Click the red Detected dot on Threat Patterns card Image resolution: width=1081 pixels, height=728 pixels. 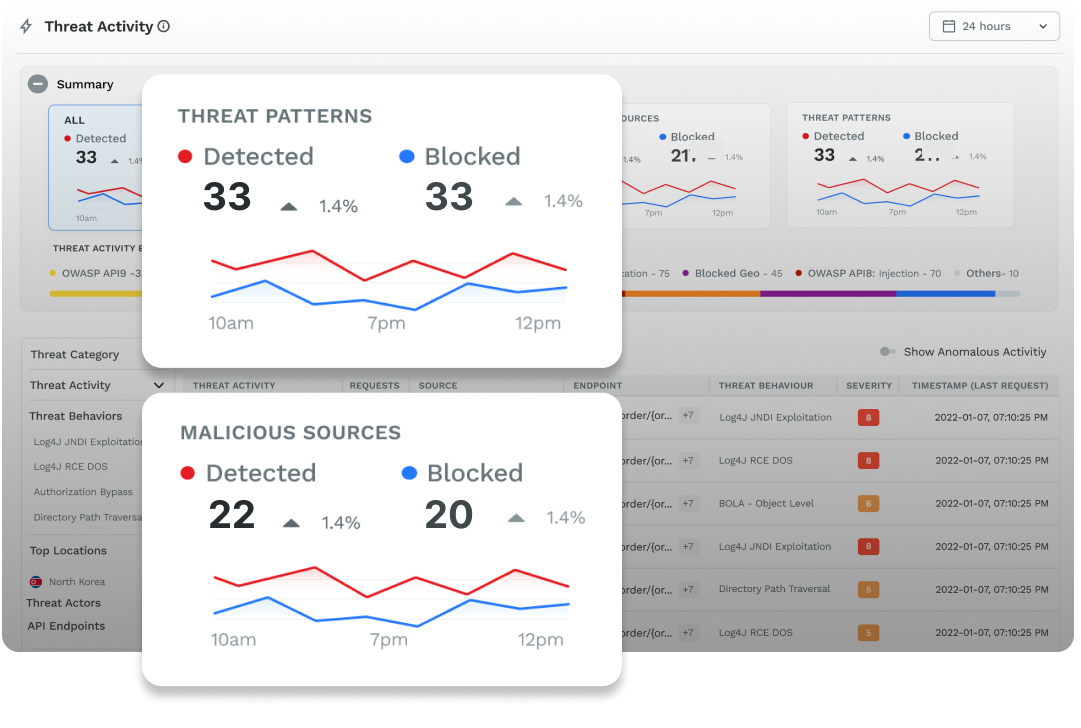click(183, 156)
